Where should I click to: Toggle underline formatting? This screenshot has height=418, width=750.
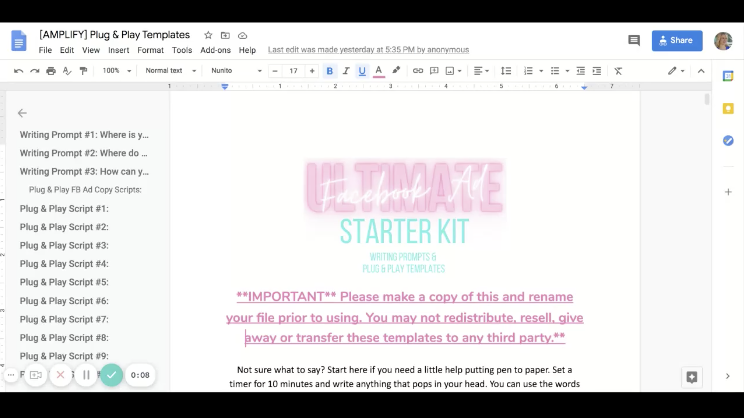(x=362, y=71)
